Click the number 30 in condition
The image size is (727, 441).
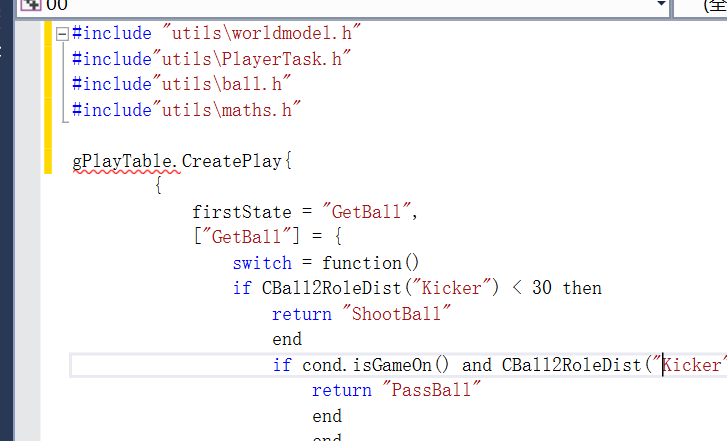click(542, 288)
